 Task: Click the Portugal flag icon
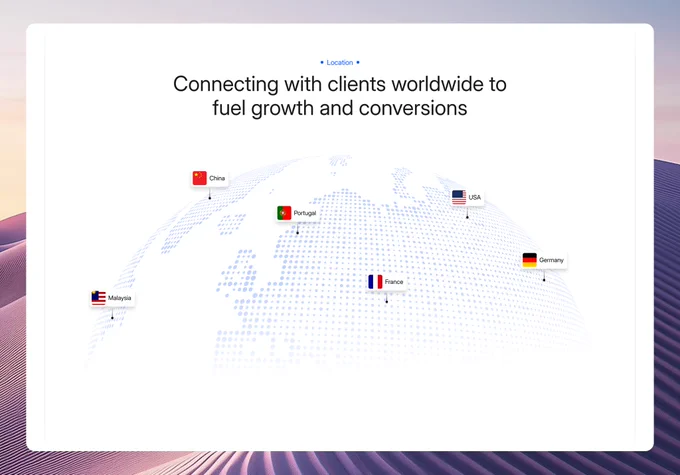(284, 213)
